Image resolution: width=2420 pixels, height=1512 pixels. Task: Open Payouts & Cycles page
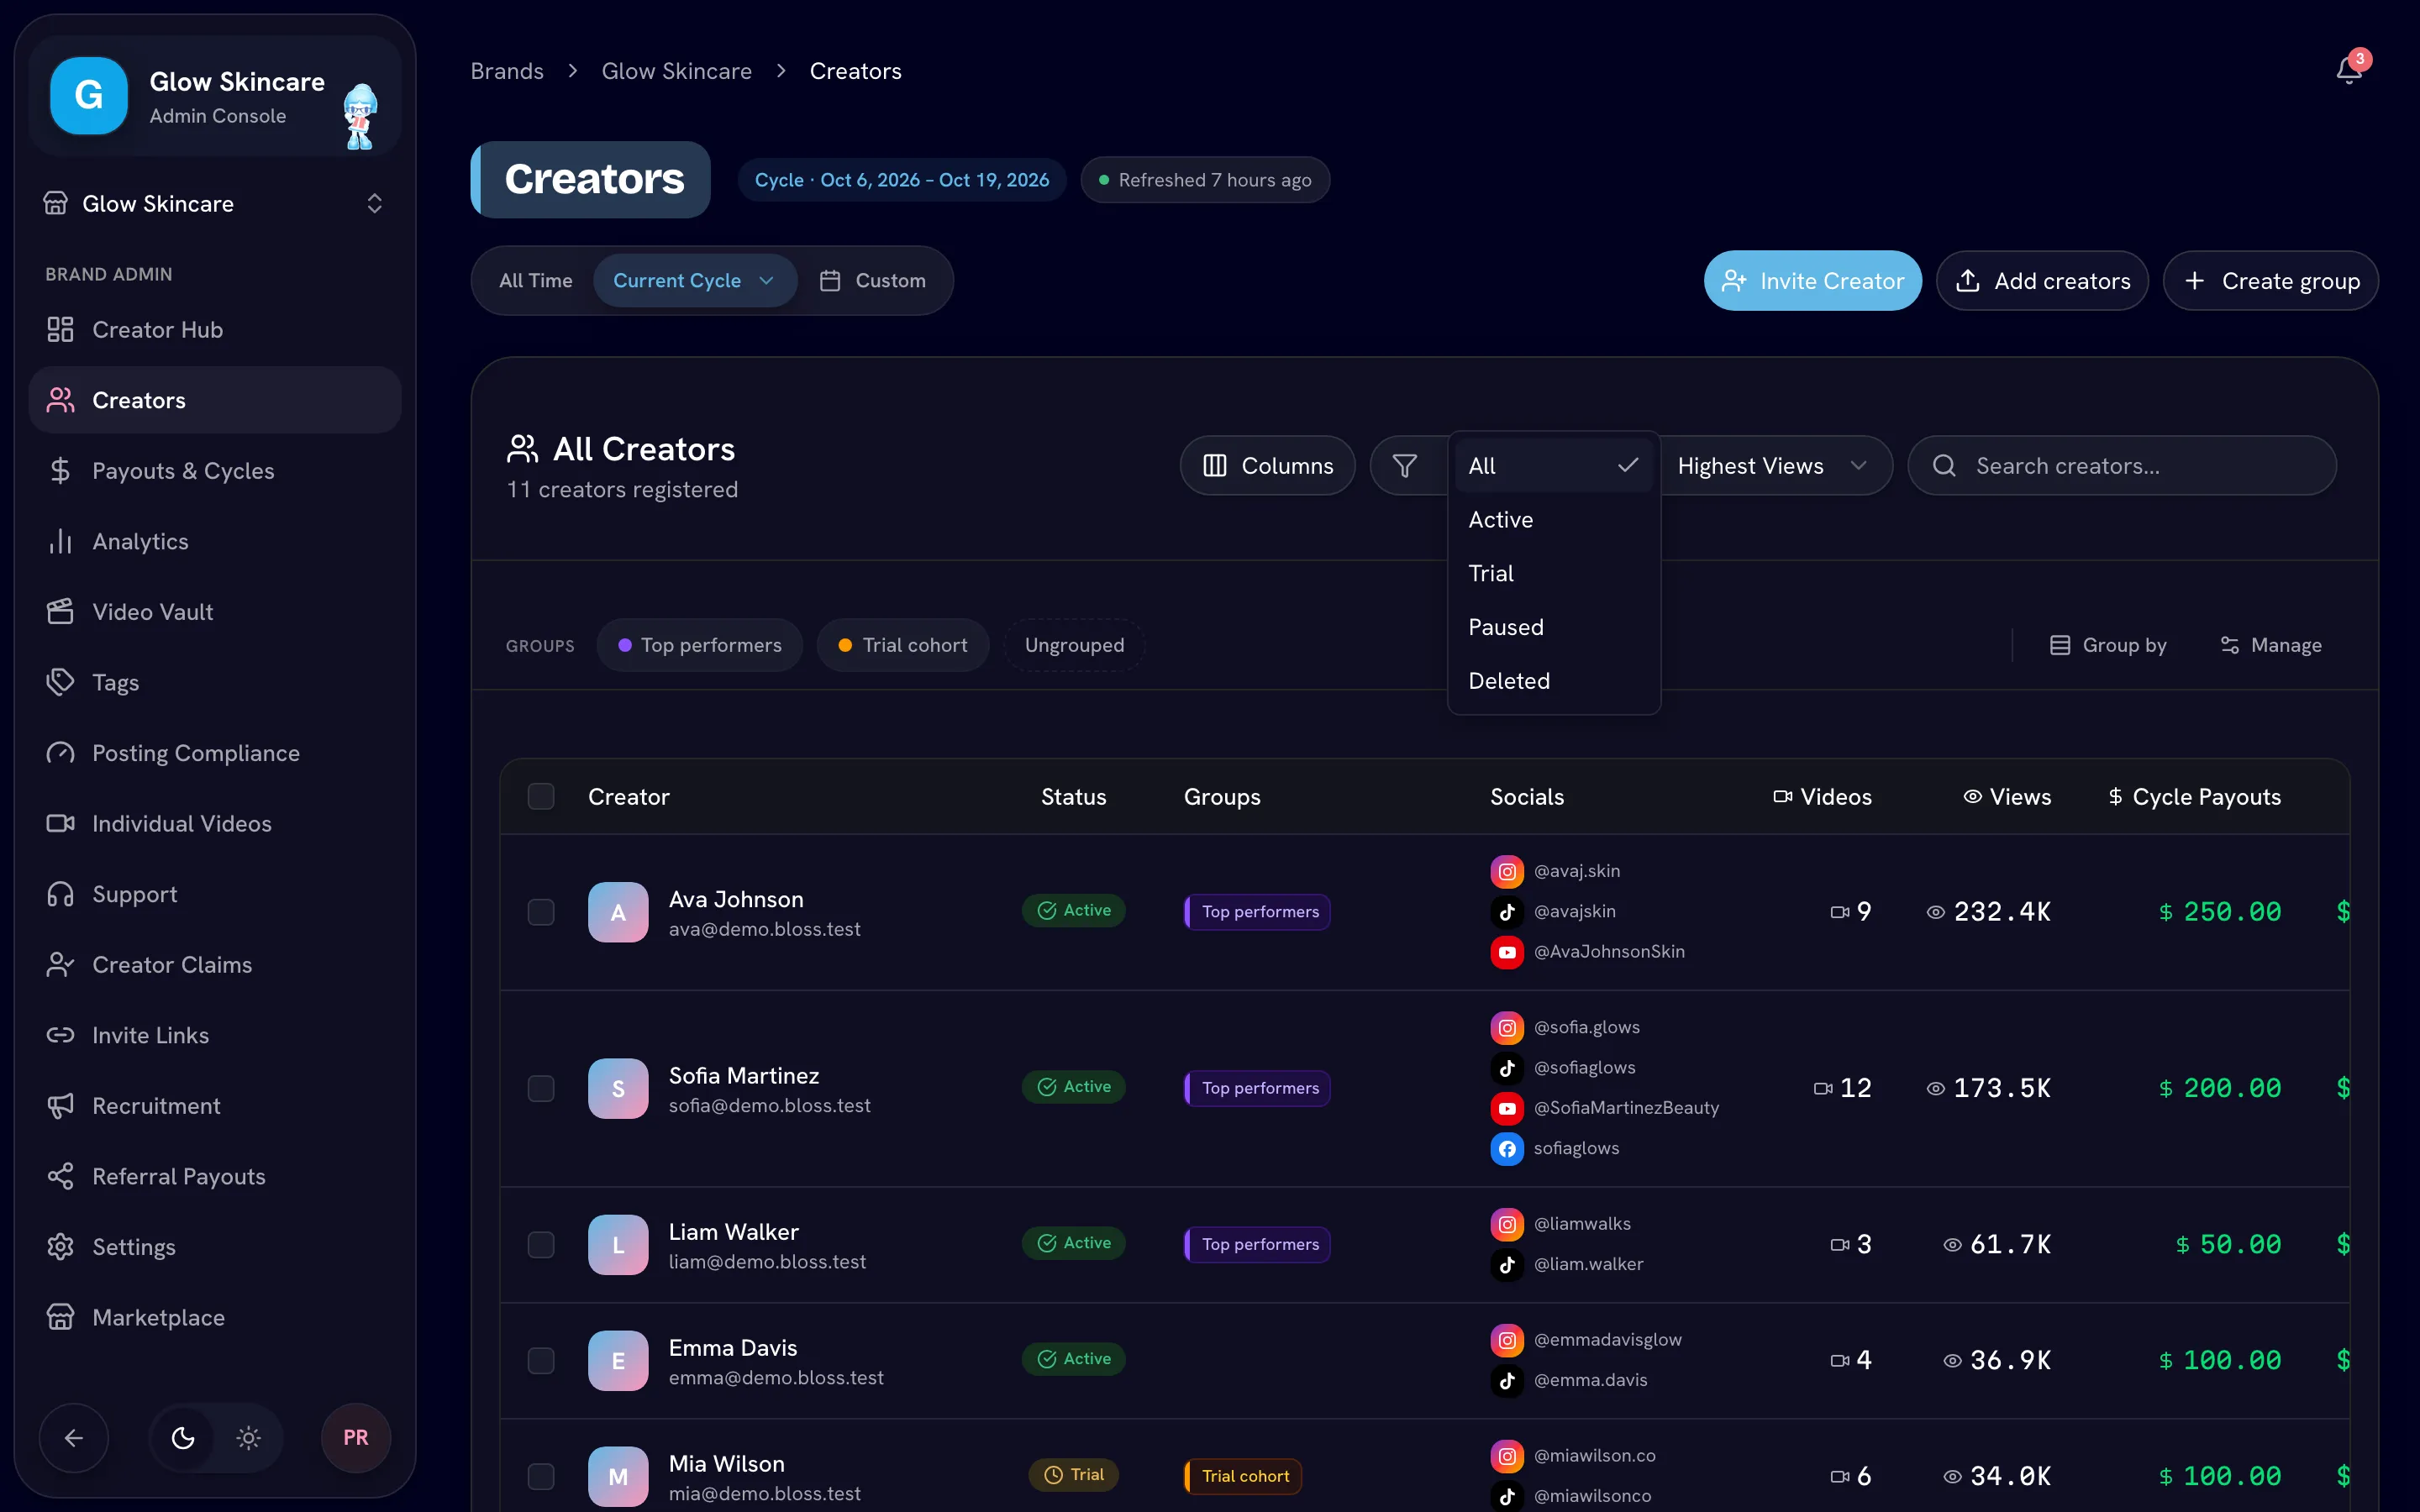pos(215,471)
